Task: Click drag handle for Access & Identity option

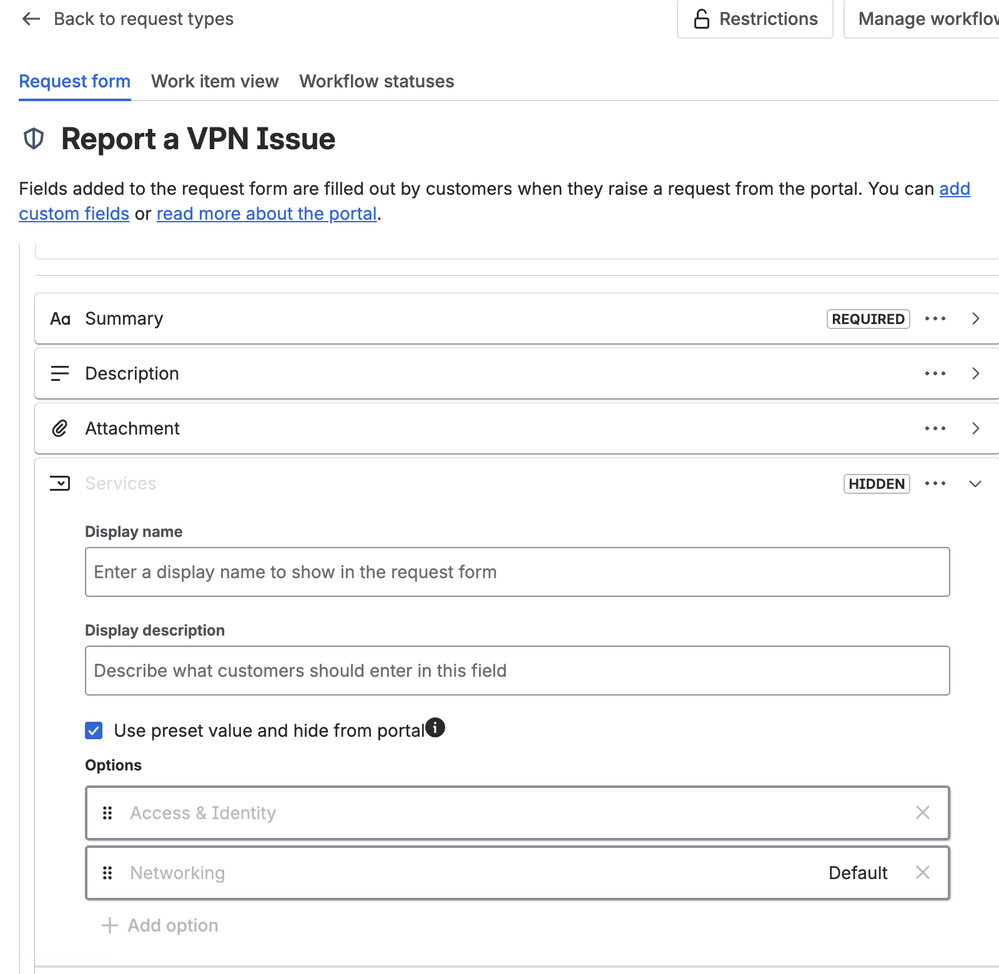Action: pyautogui.click(x=108, y=813)
